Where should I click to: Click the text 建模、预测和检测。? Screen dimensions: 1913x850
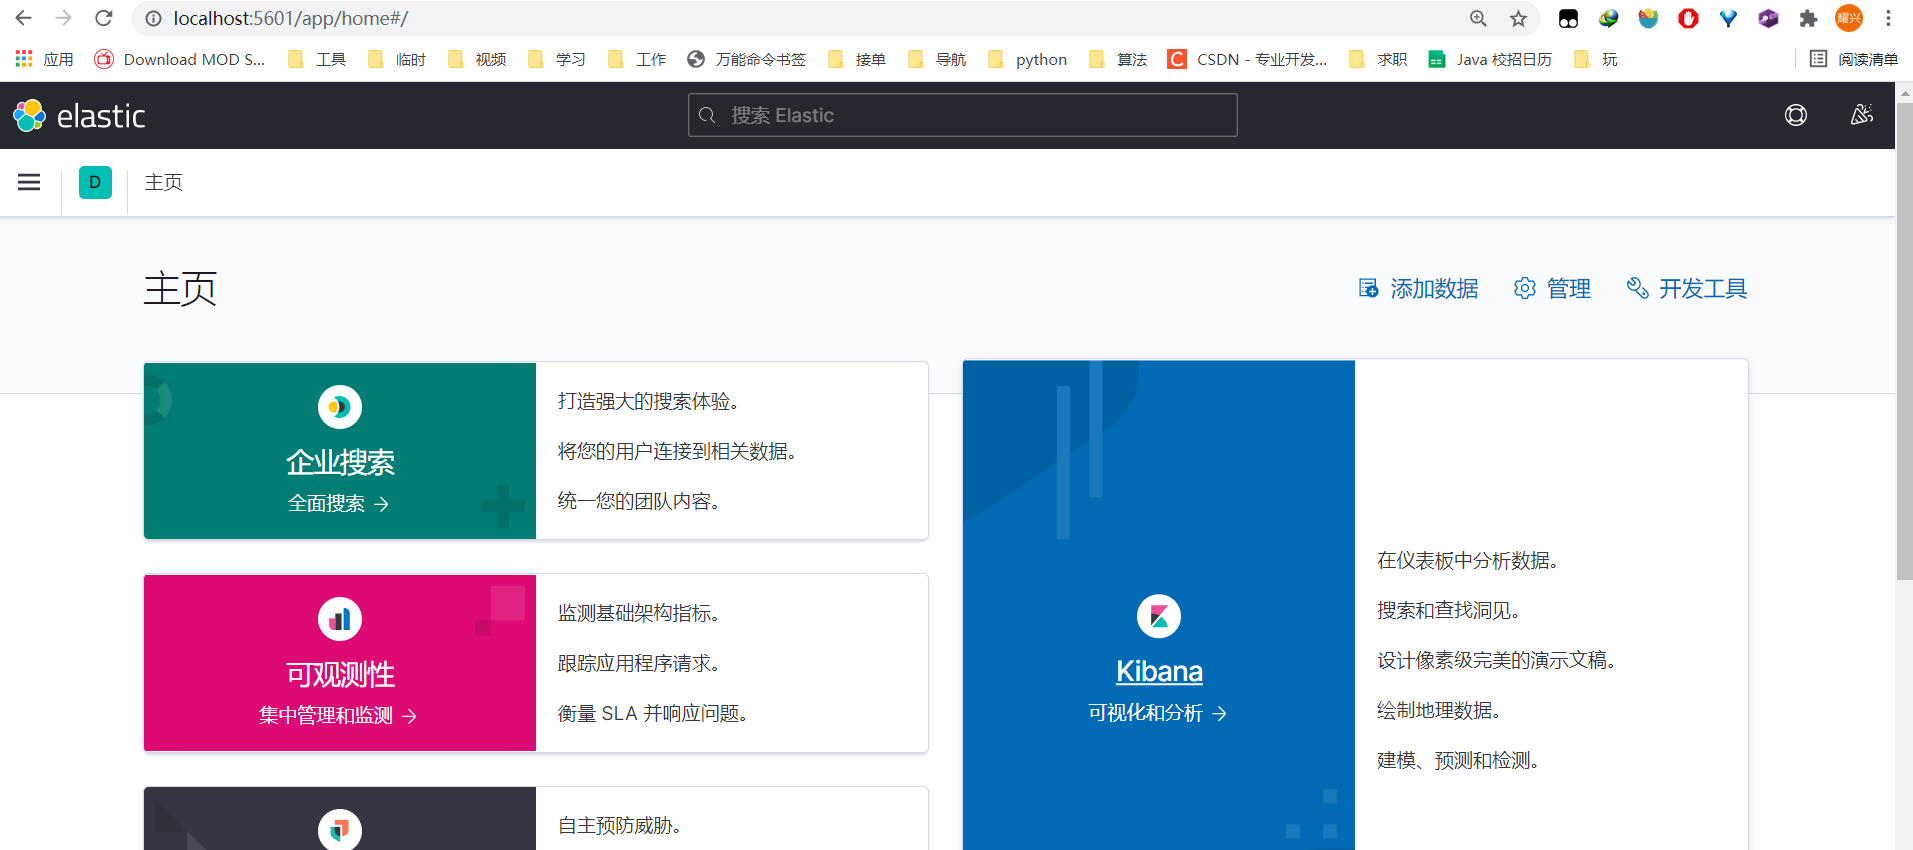click(x=1458, y=760)
